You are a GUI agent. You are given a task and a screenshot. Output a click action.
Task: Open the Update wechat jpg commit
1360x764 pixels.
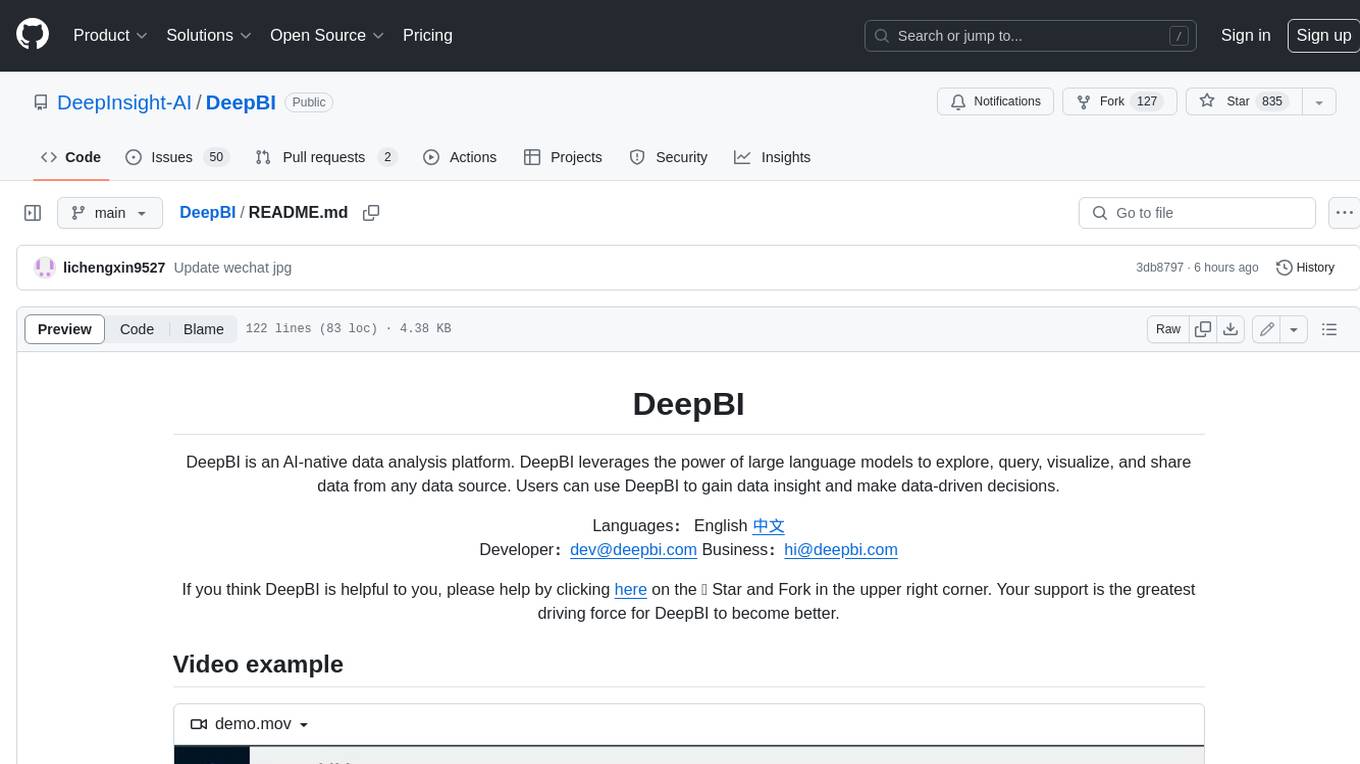(x=233, y=268)
